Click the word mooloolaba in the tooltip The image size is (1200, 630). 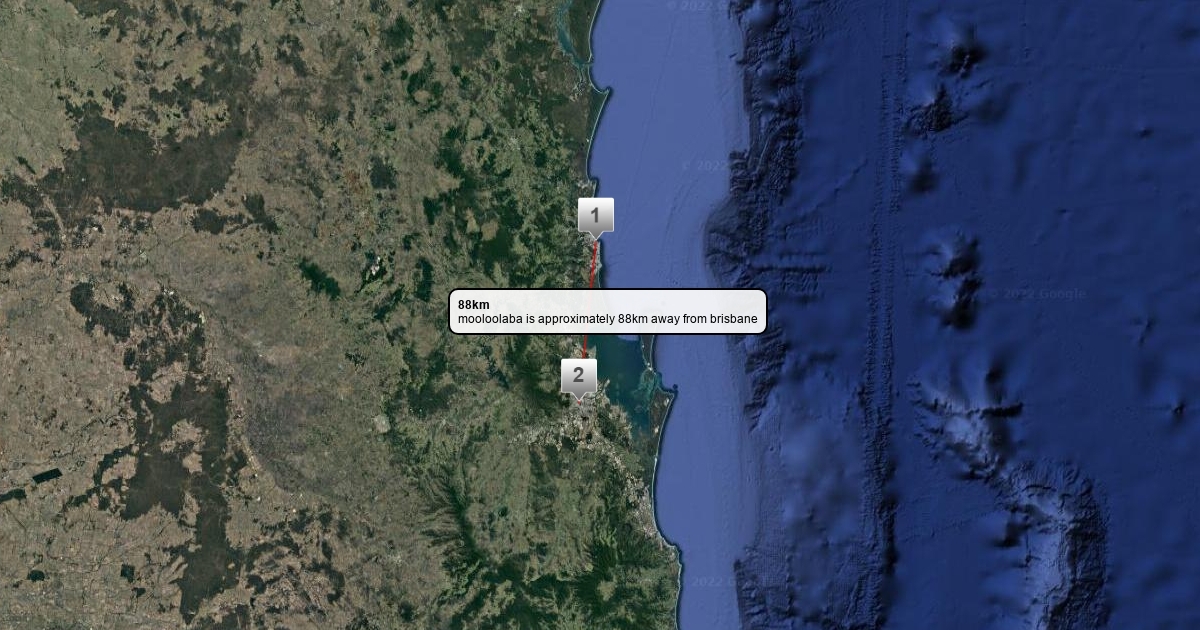pyautogui.click(x=490, y=319)
